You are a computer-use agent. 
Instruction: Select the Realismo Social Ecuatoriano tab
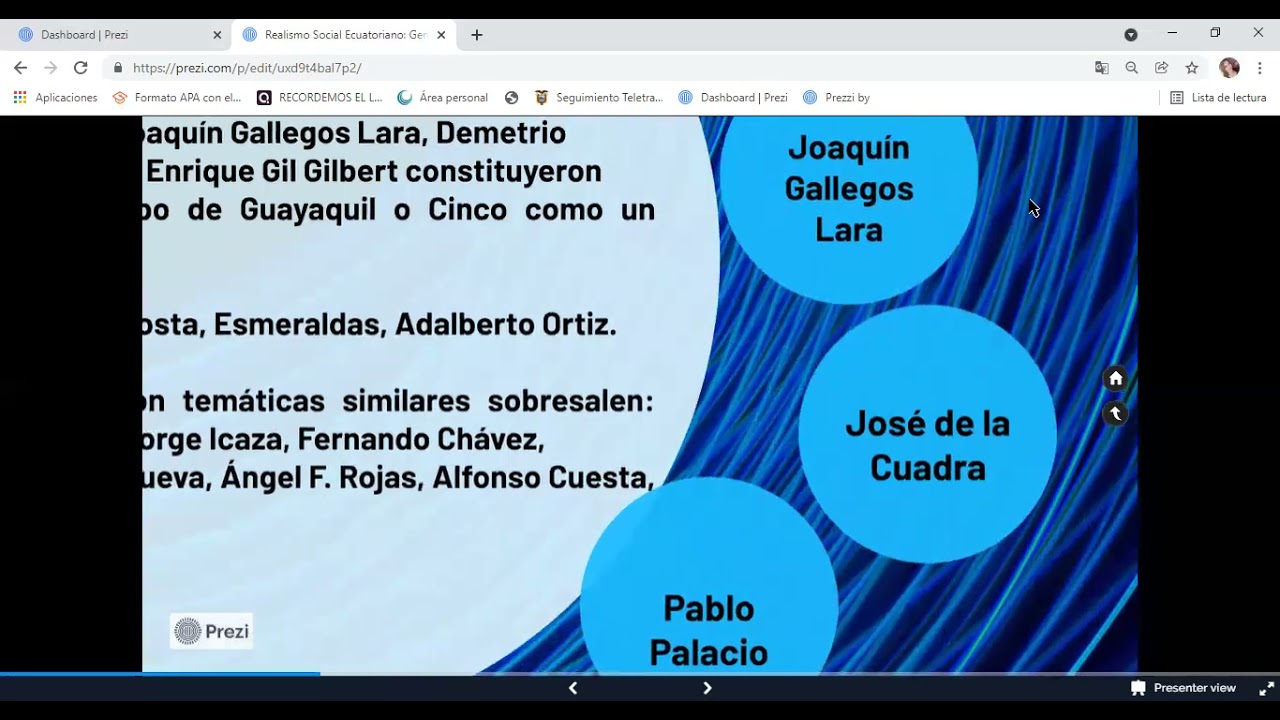344,35
